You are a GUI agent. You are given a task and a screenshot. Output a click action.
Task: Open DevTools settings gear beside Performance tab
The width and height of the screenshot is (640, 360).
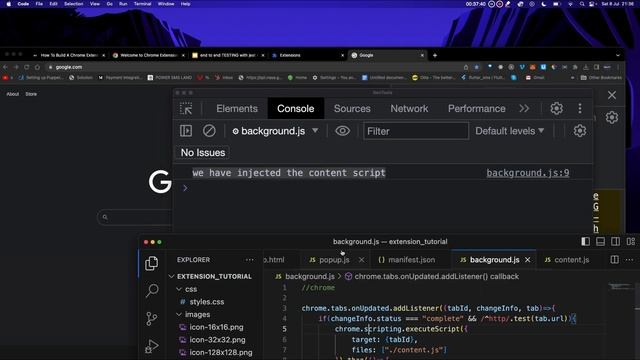(x=556, y=108)
